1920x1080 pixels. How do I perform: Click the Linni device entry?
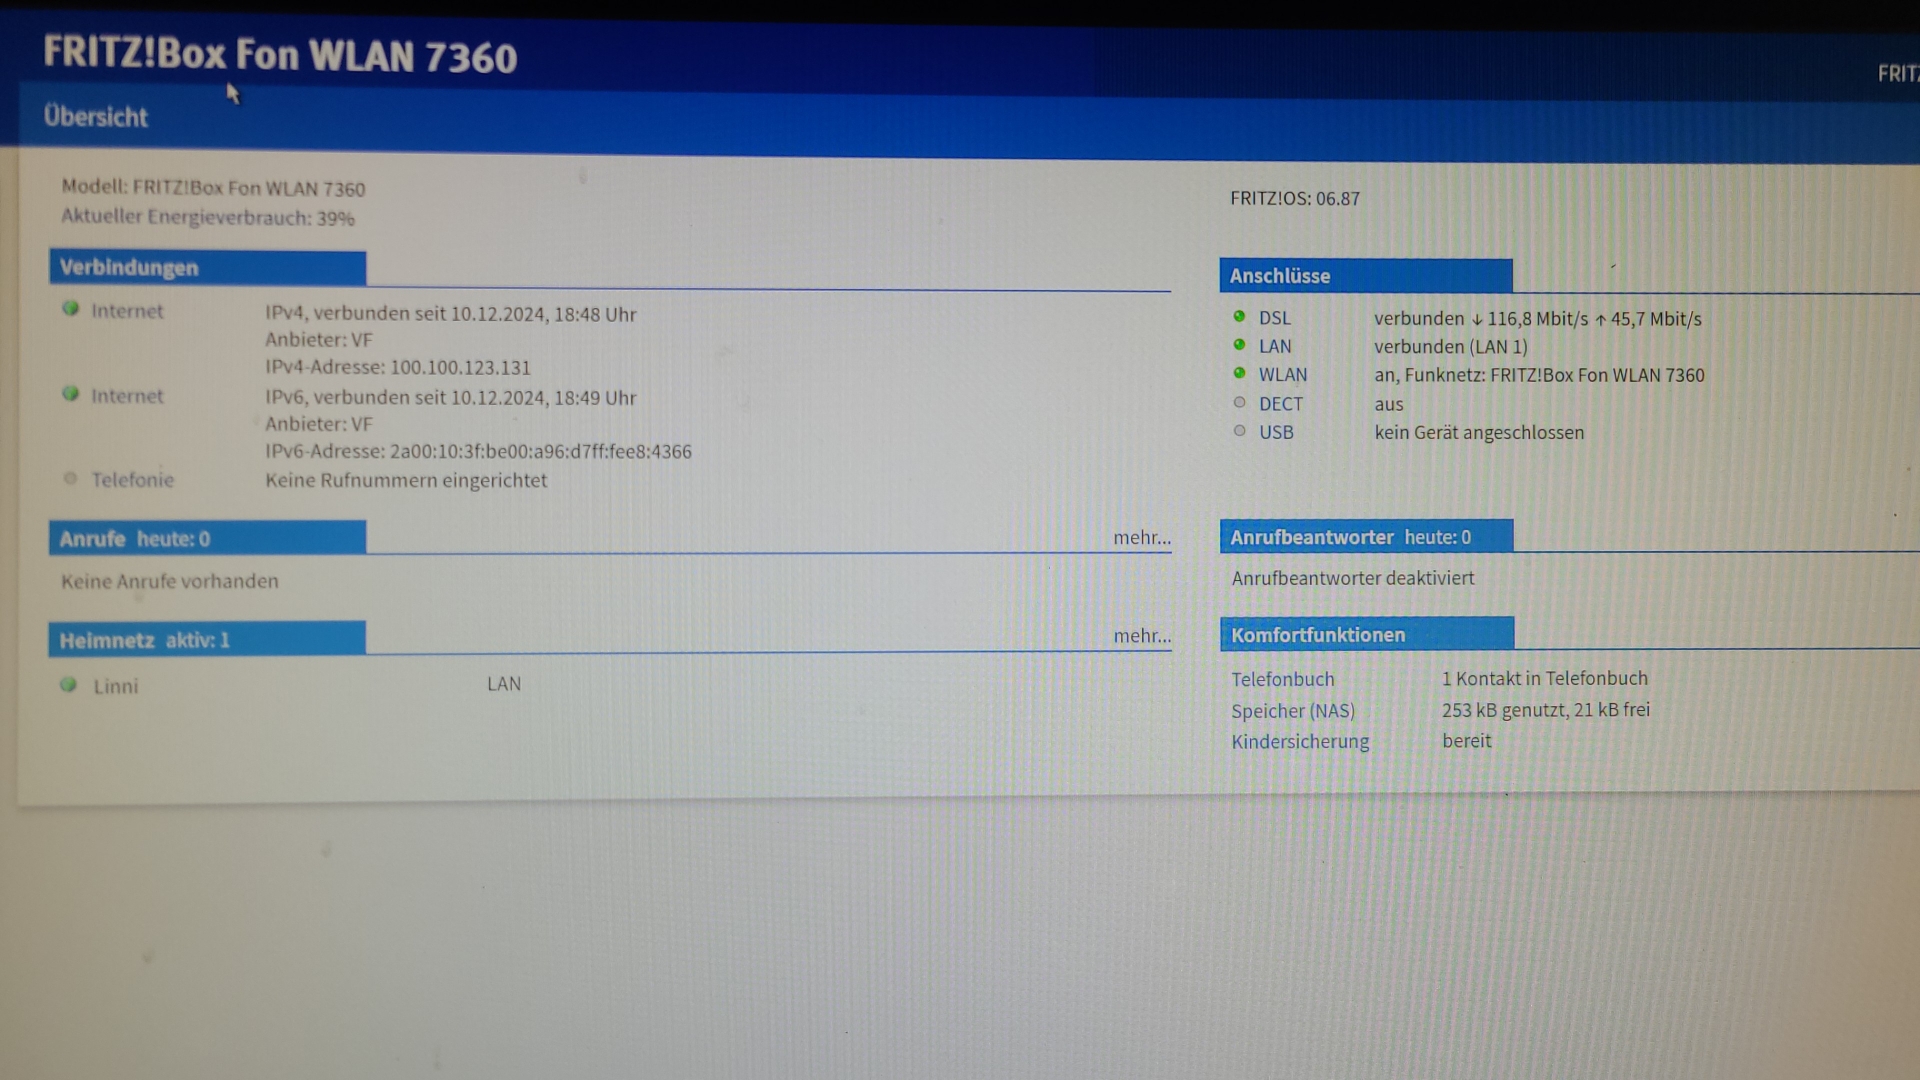pos(116,687)
